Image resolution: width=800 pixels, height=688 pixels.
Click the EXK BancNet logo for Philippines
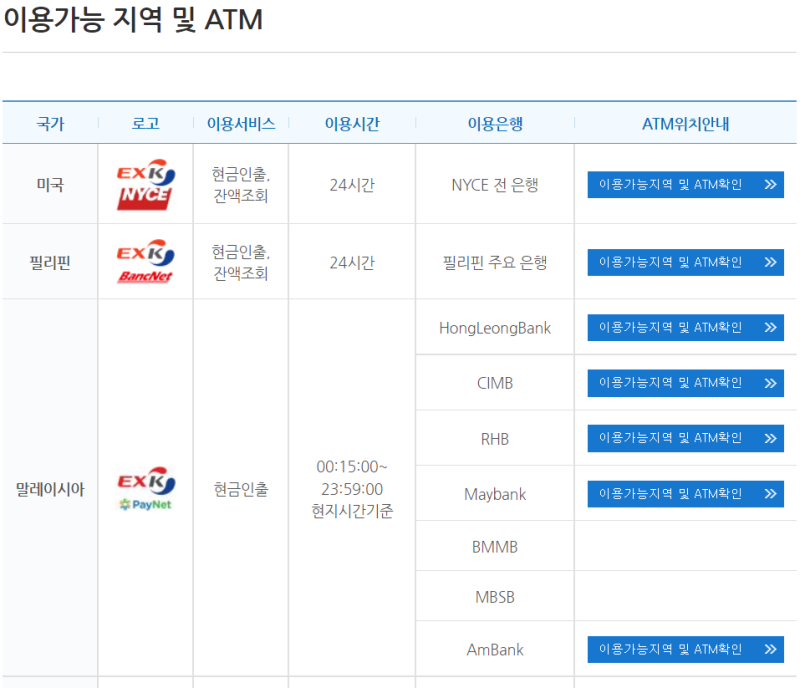(x=144, y=261)
